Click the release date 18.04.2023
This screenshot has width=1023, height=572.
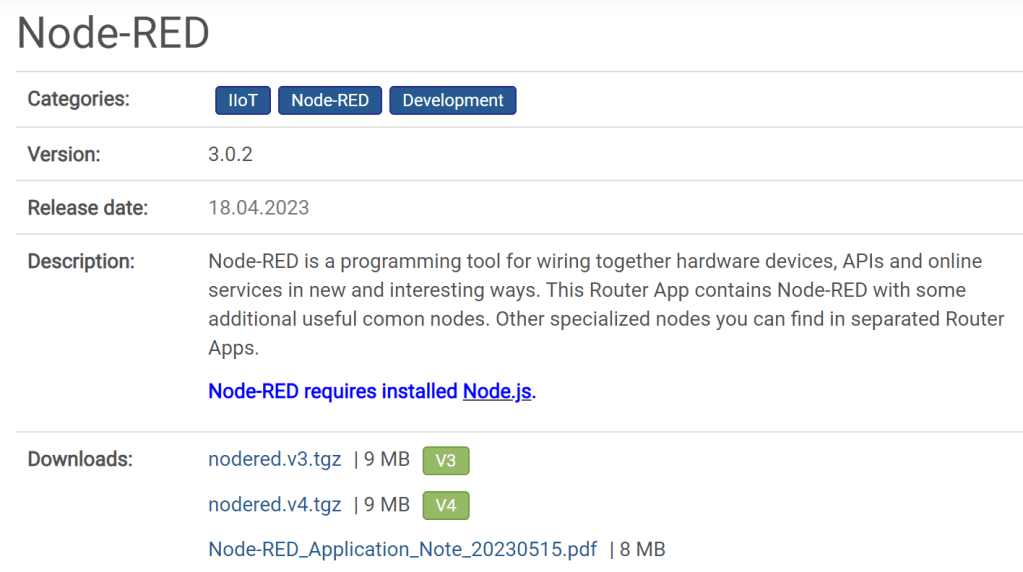click(x=258, y=208)
